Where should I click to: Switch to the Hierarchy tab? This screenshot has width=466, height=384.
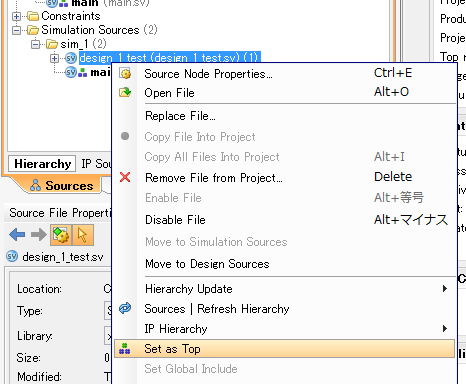42,164
